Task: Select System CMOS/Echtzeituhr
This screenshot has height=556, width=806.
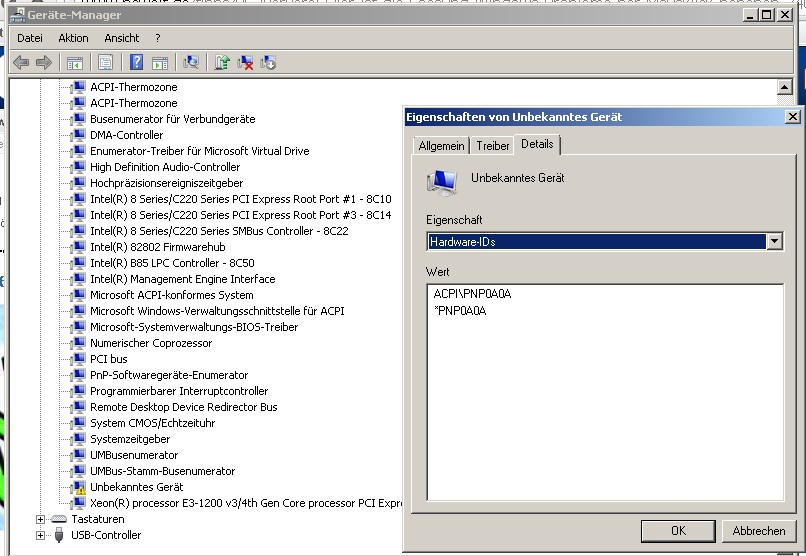Action: click(153, 423)
